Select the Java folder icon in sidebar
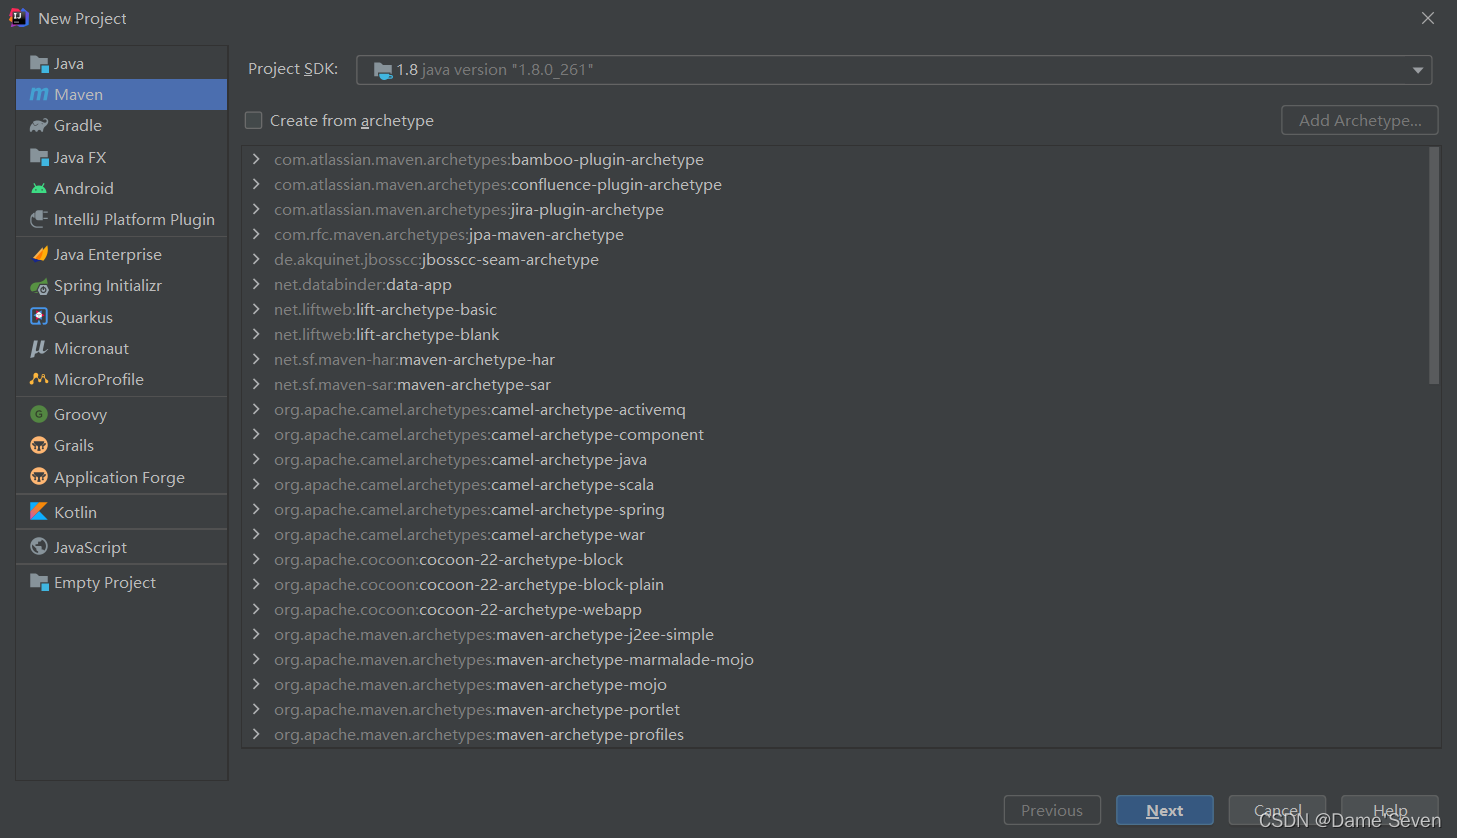This screenshot has height=838, width=1457. pyautogui.click(x=39, y=64)
